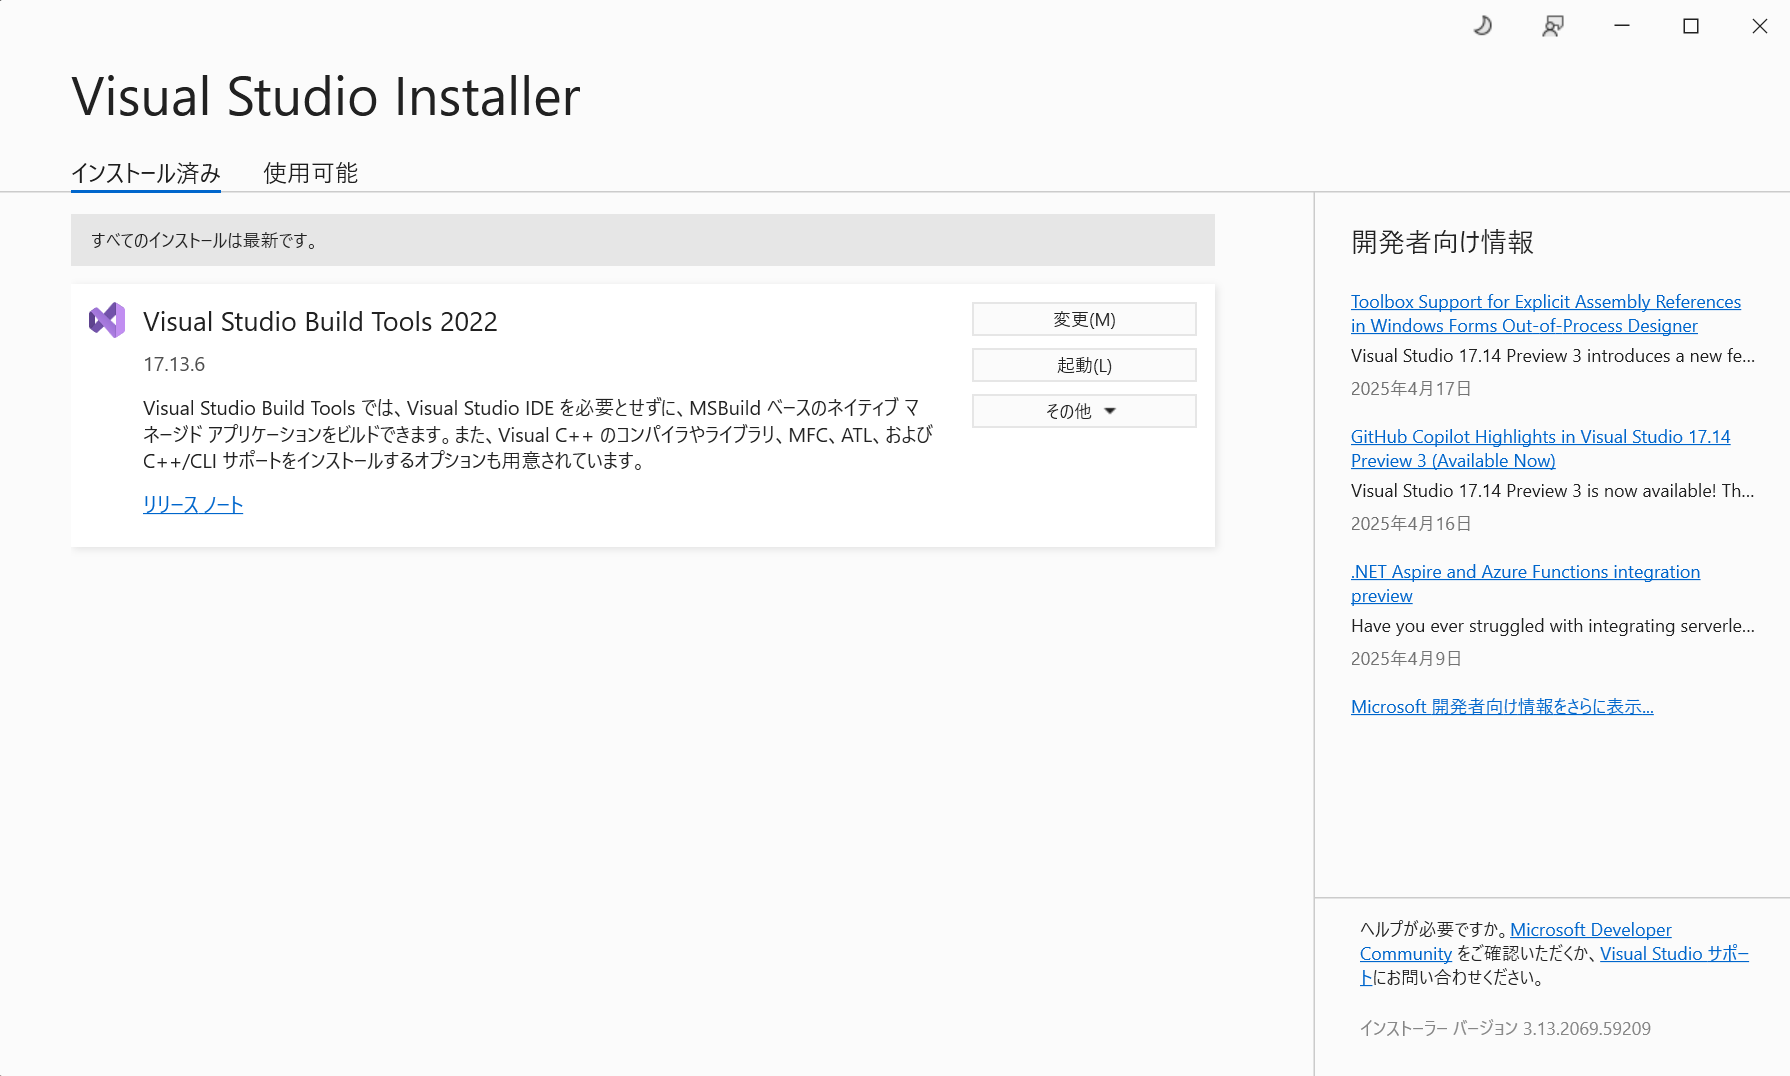Screen dimensions: 1790x1076
Task: Open GitHub Copilot Highlights article link
Action: pyautogui.click(x=1540, y=449)
